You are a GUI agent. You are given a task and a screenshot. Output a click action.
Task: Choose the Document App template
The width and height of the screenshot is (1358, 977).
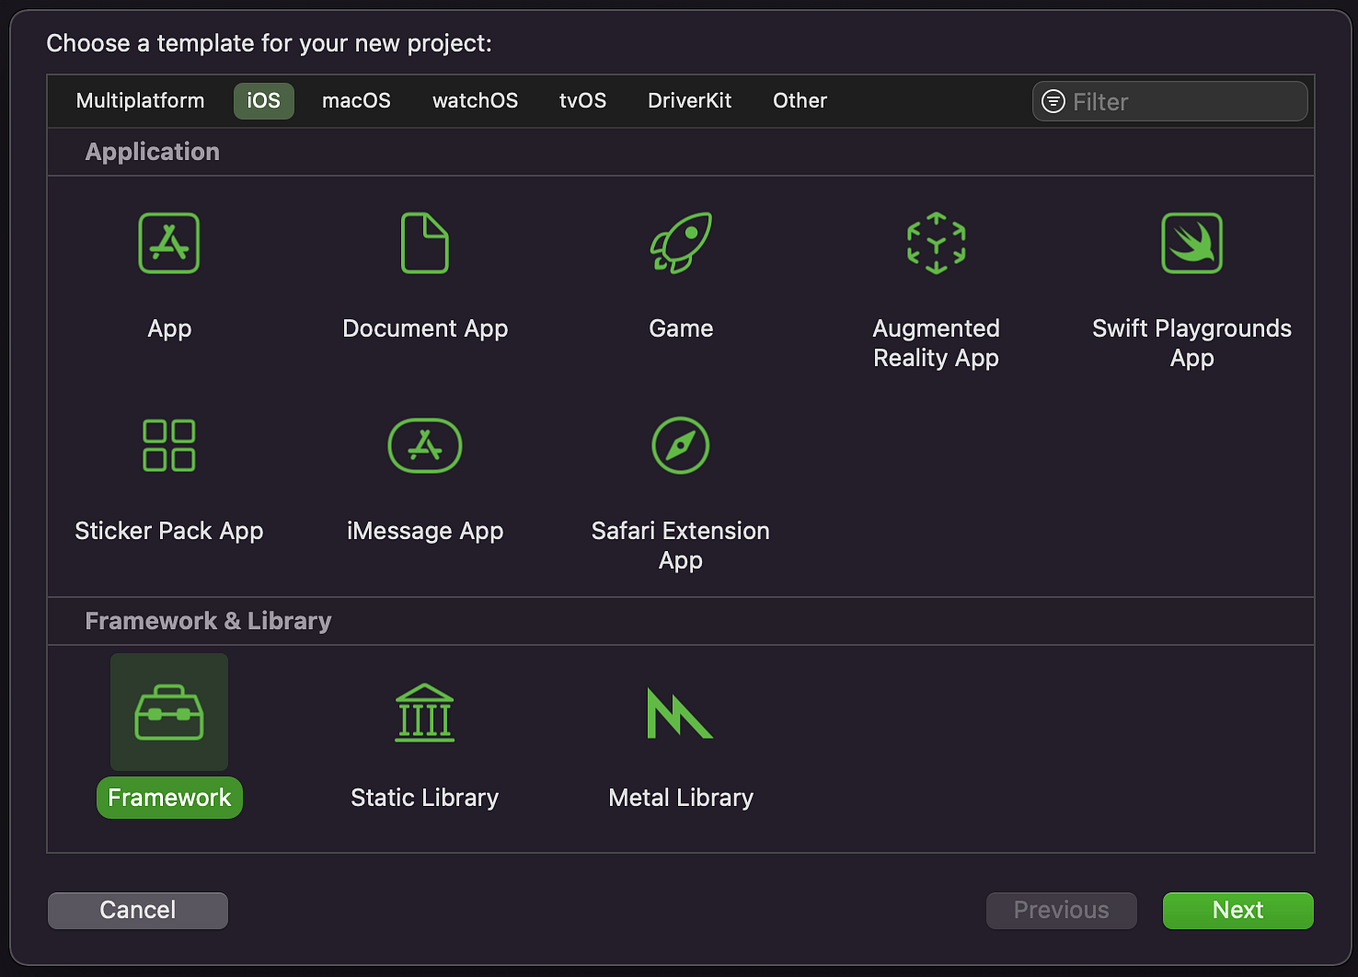click(425, 243)
